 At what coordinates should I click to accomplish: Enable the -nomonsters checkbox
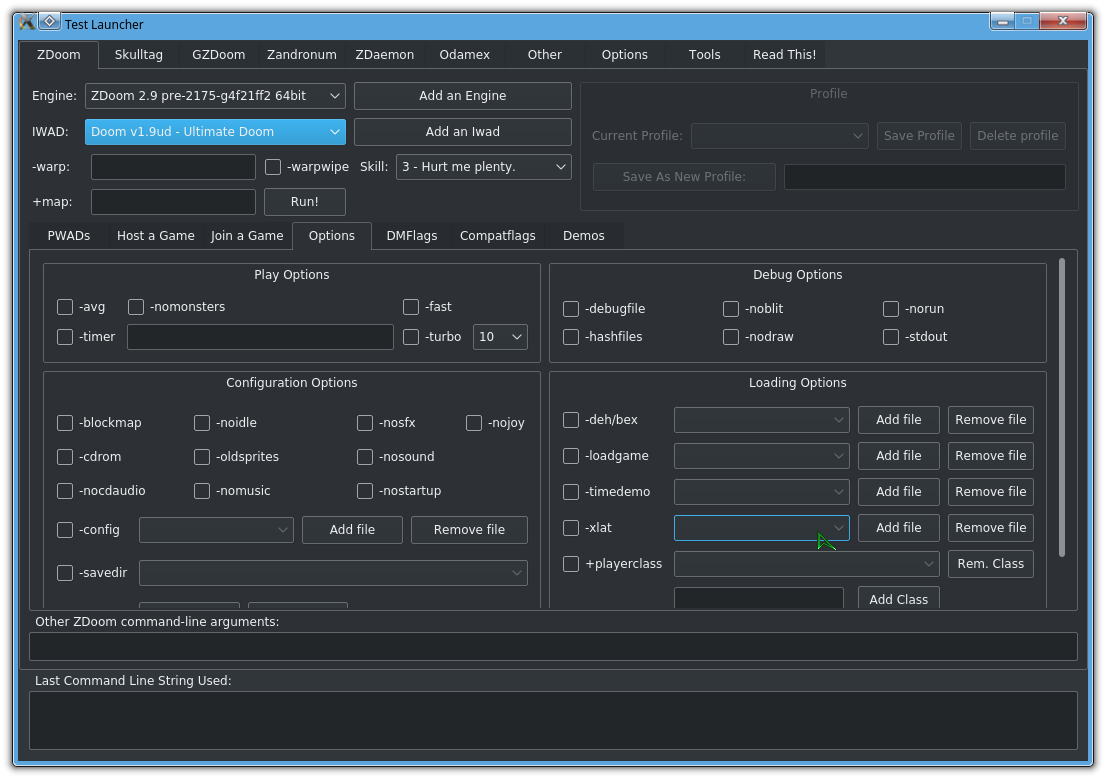point(136,307)
